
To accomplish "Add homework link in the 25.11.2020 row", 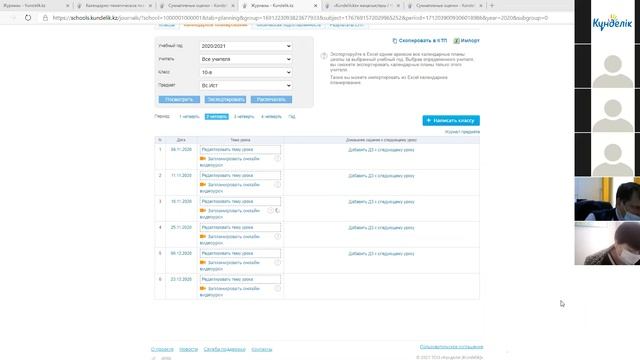I will click(x=381, y=228).
